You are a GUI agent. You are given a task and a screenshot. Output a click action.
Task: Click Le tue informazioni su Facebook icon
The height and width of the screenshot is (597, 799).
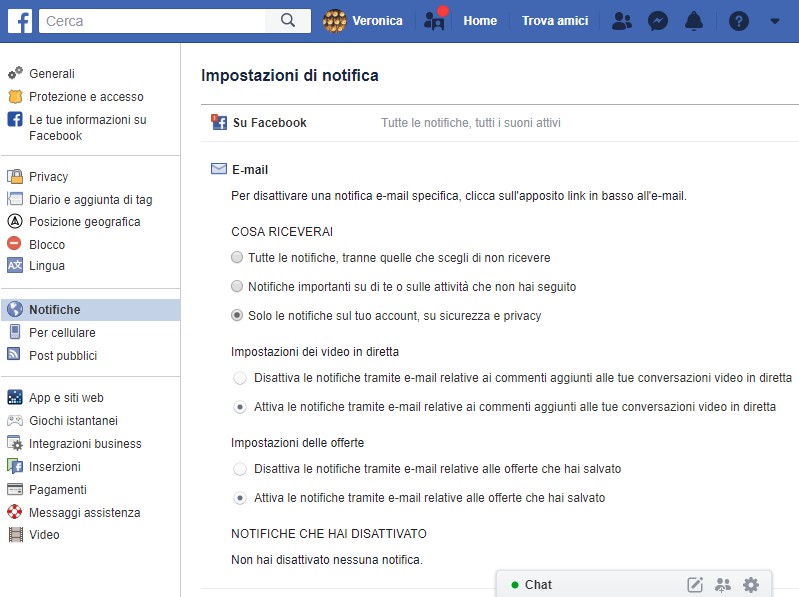[x=15, y=119]
